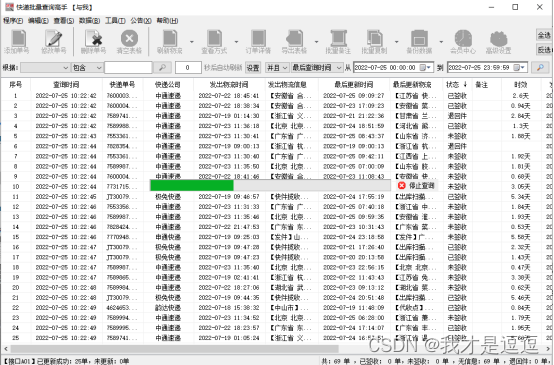Click 退回件 status in row 3
This screenshot has width=554, height=365.
457,116
